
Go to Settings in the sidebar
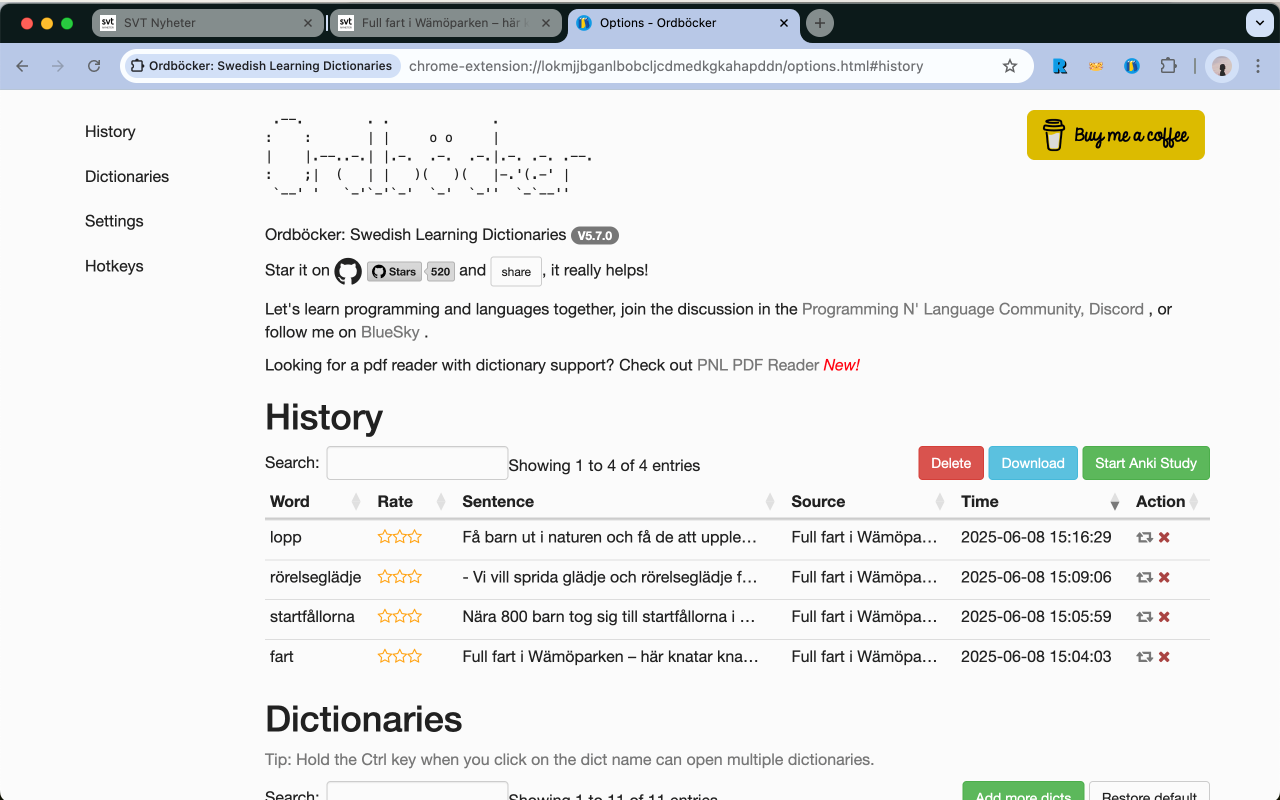tap(114, 222)
